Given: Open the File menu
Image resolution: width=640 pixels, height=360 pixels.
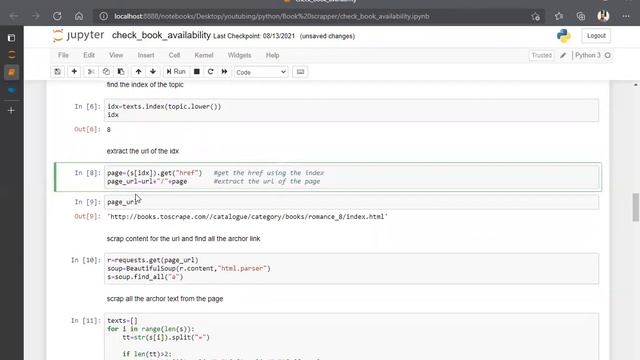Looking at the screenshot, I should tap(63, 55).
